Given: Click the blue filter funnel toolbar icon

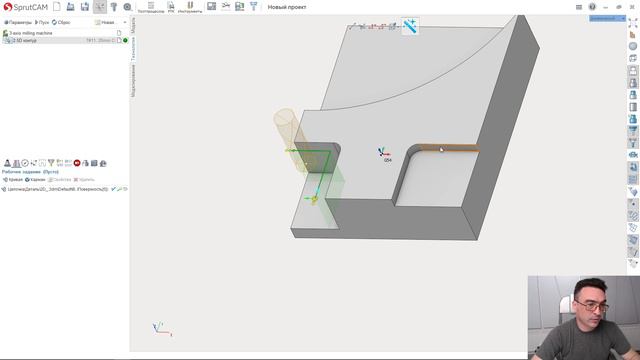Looking at the screenshot, I should (x=253, y=7).
